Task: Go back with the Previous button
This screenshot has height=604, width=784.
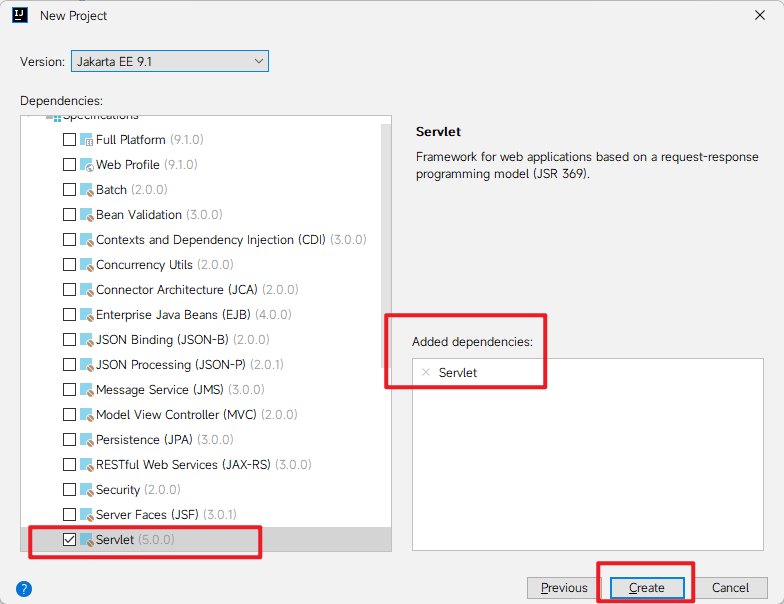Action: point(563,588)
